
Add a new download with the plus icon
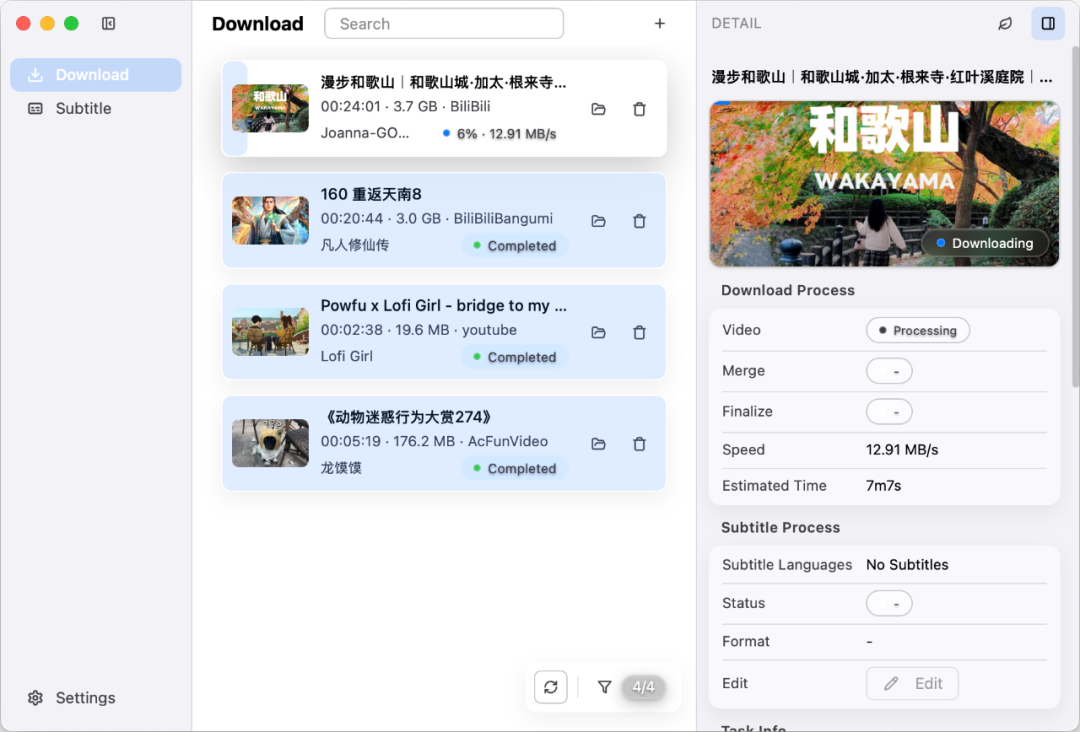(660, 23)
